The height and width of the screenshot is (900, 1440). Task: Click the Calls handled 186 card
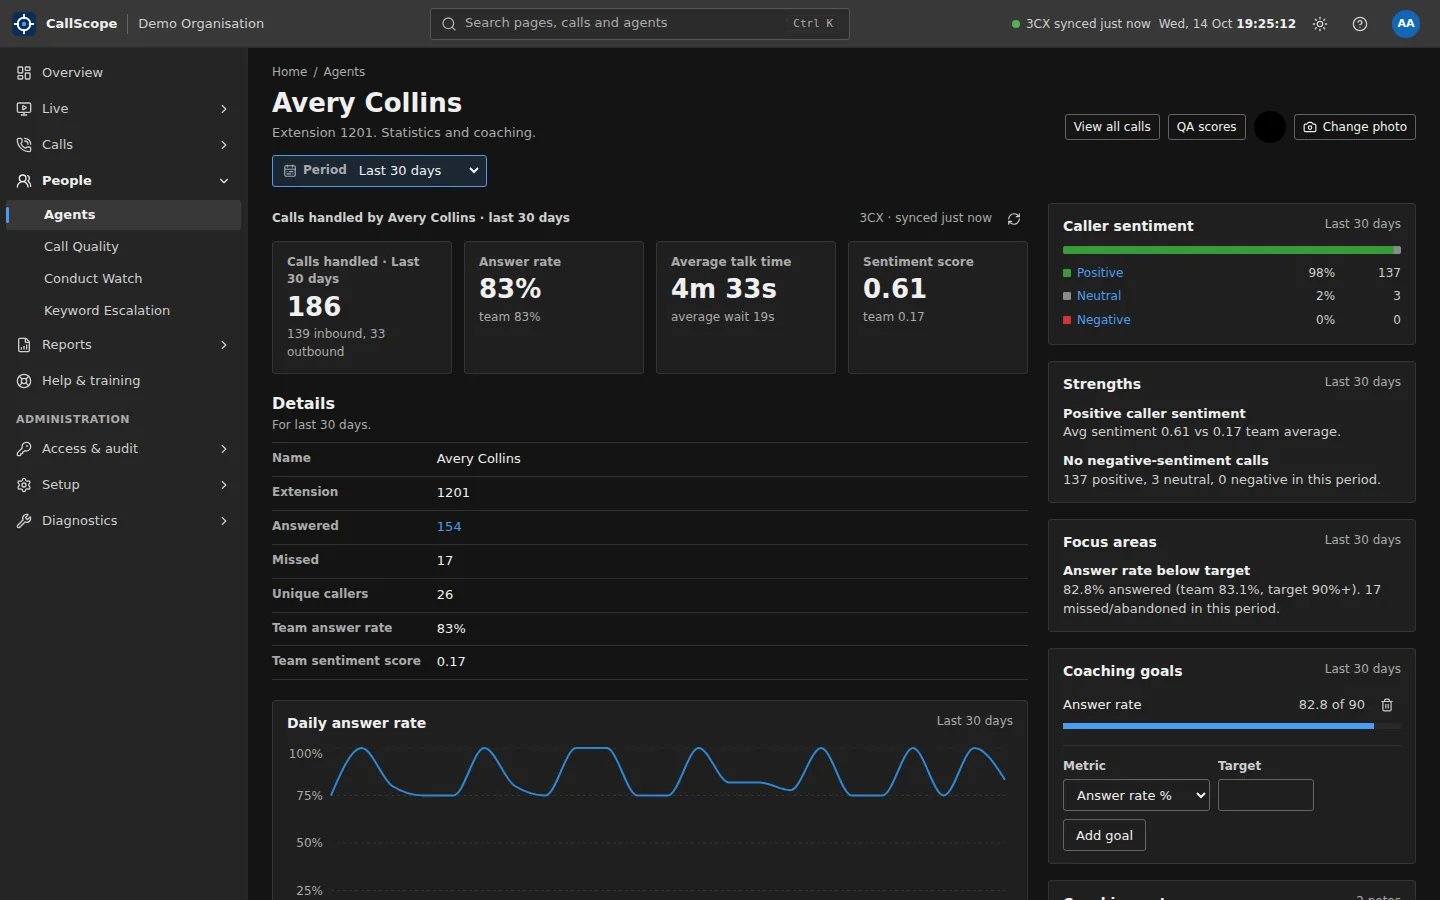tap(362, 308)
